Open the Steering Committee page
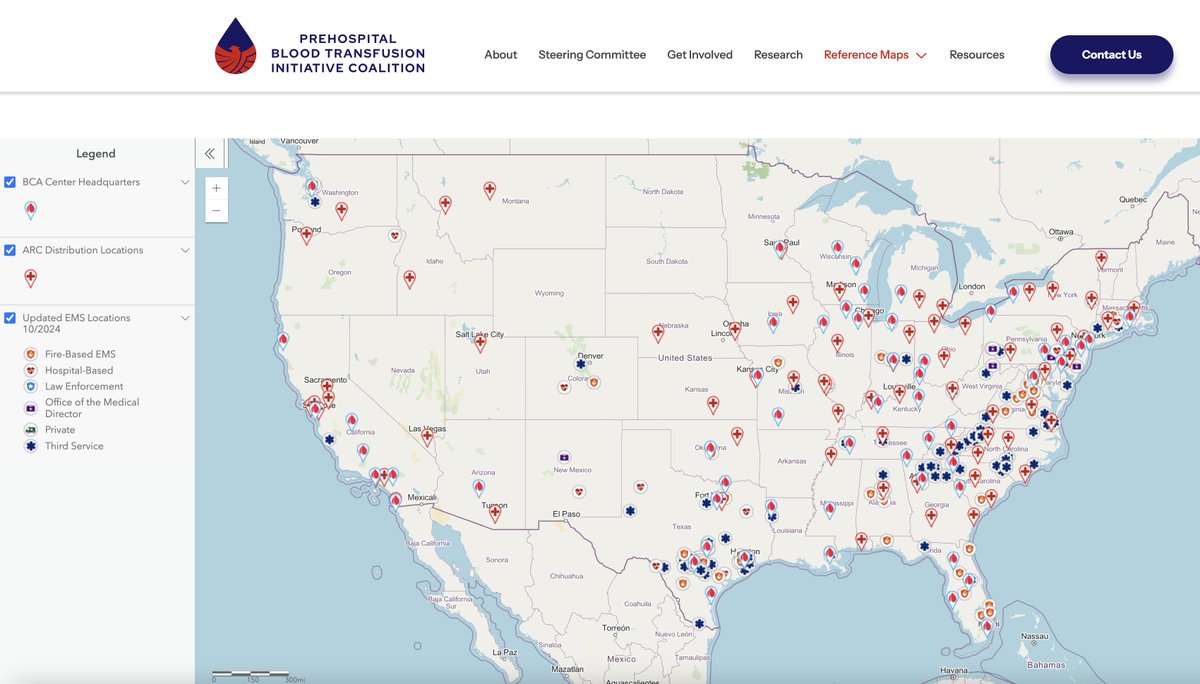 point(592,55)
